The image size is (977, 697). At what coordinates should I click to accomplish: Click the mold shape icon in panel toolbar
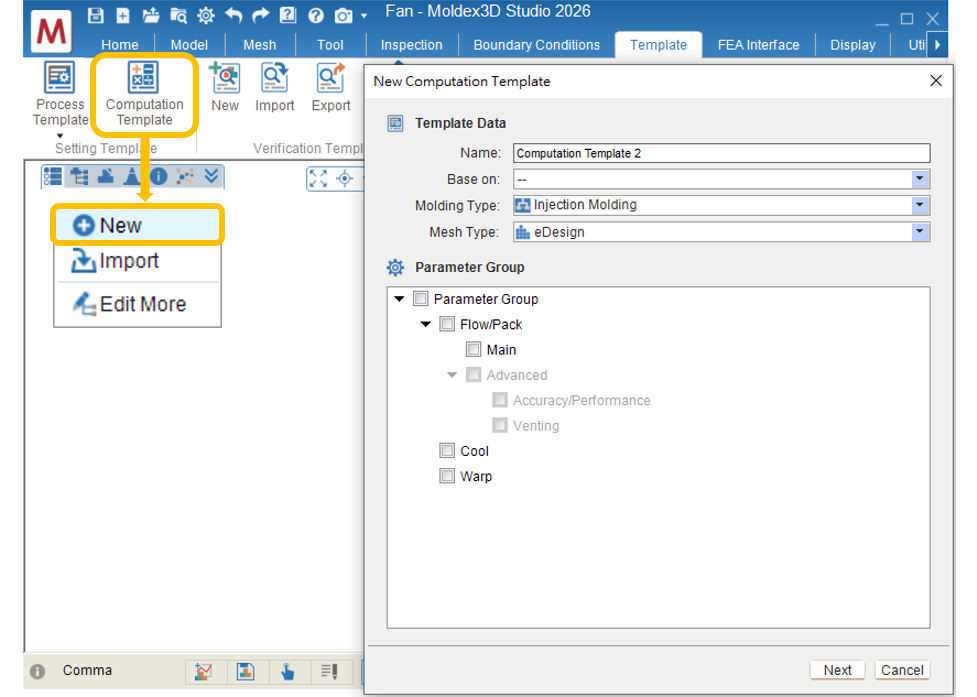(x=106, y=177)
